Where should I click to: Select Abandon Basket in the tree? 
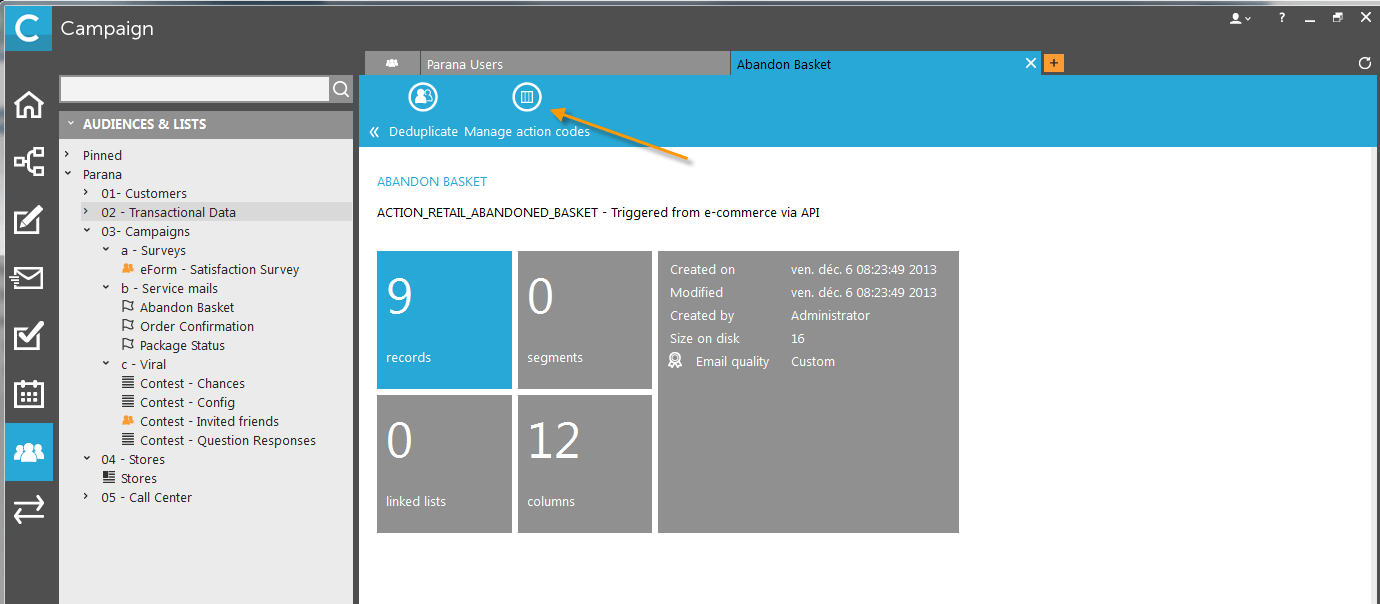(x=187, y=307)
